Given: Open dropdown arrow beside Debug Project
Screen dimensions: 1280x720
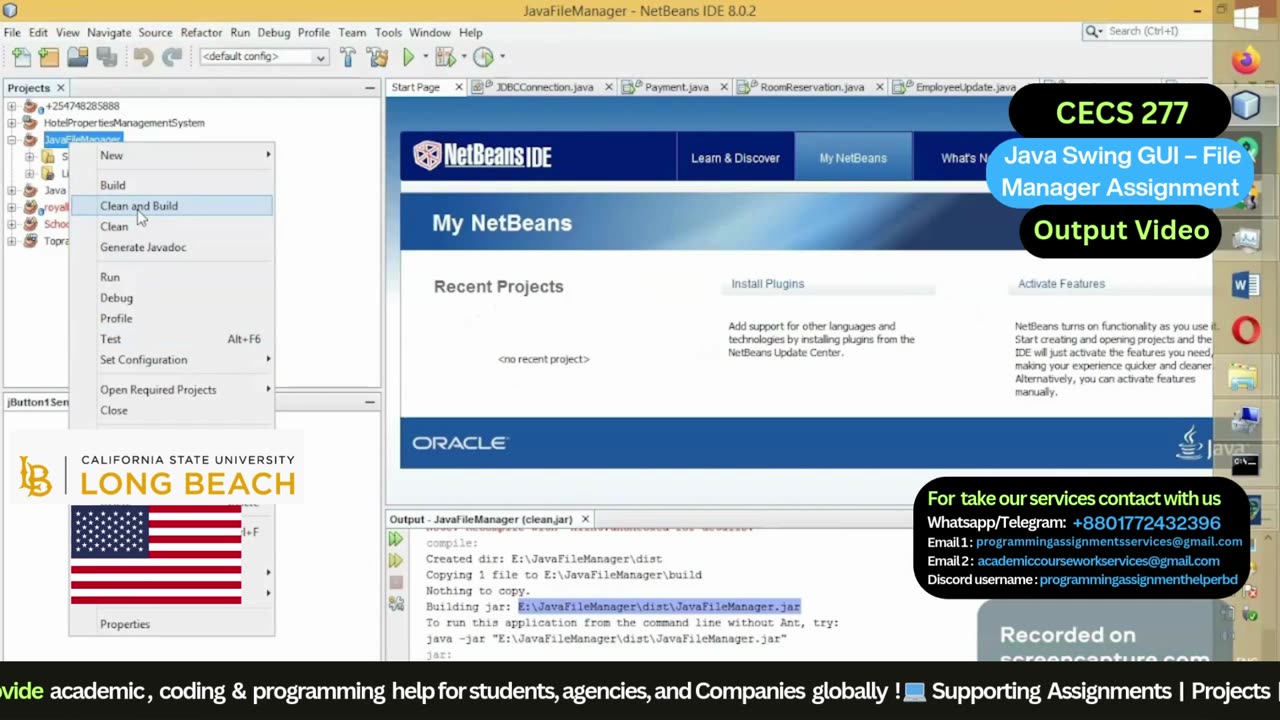Looking at the screenshot, I should 463,57.
